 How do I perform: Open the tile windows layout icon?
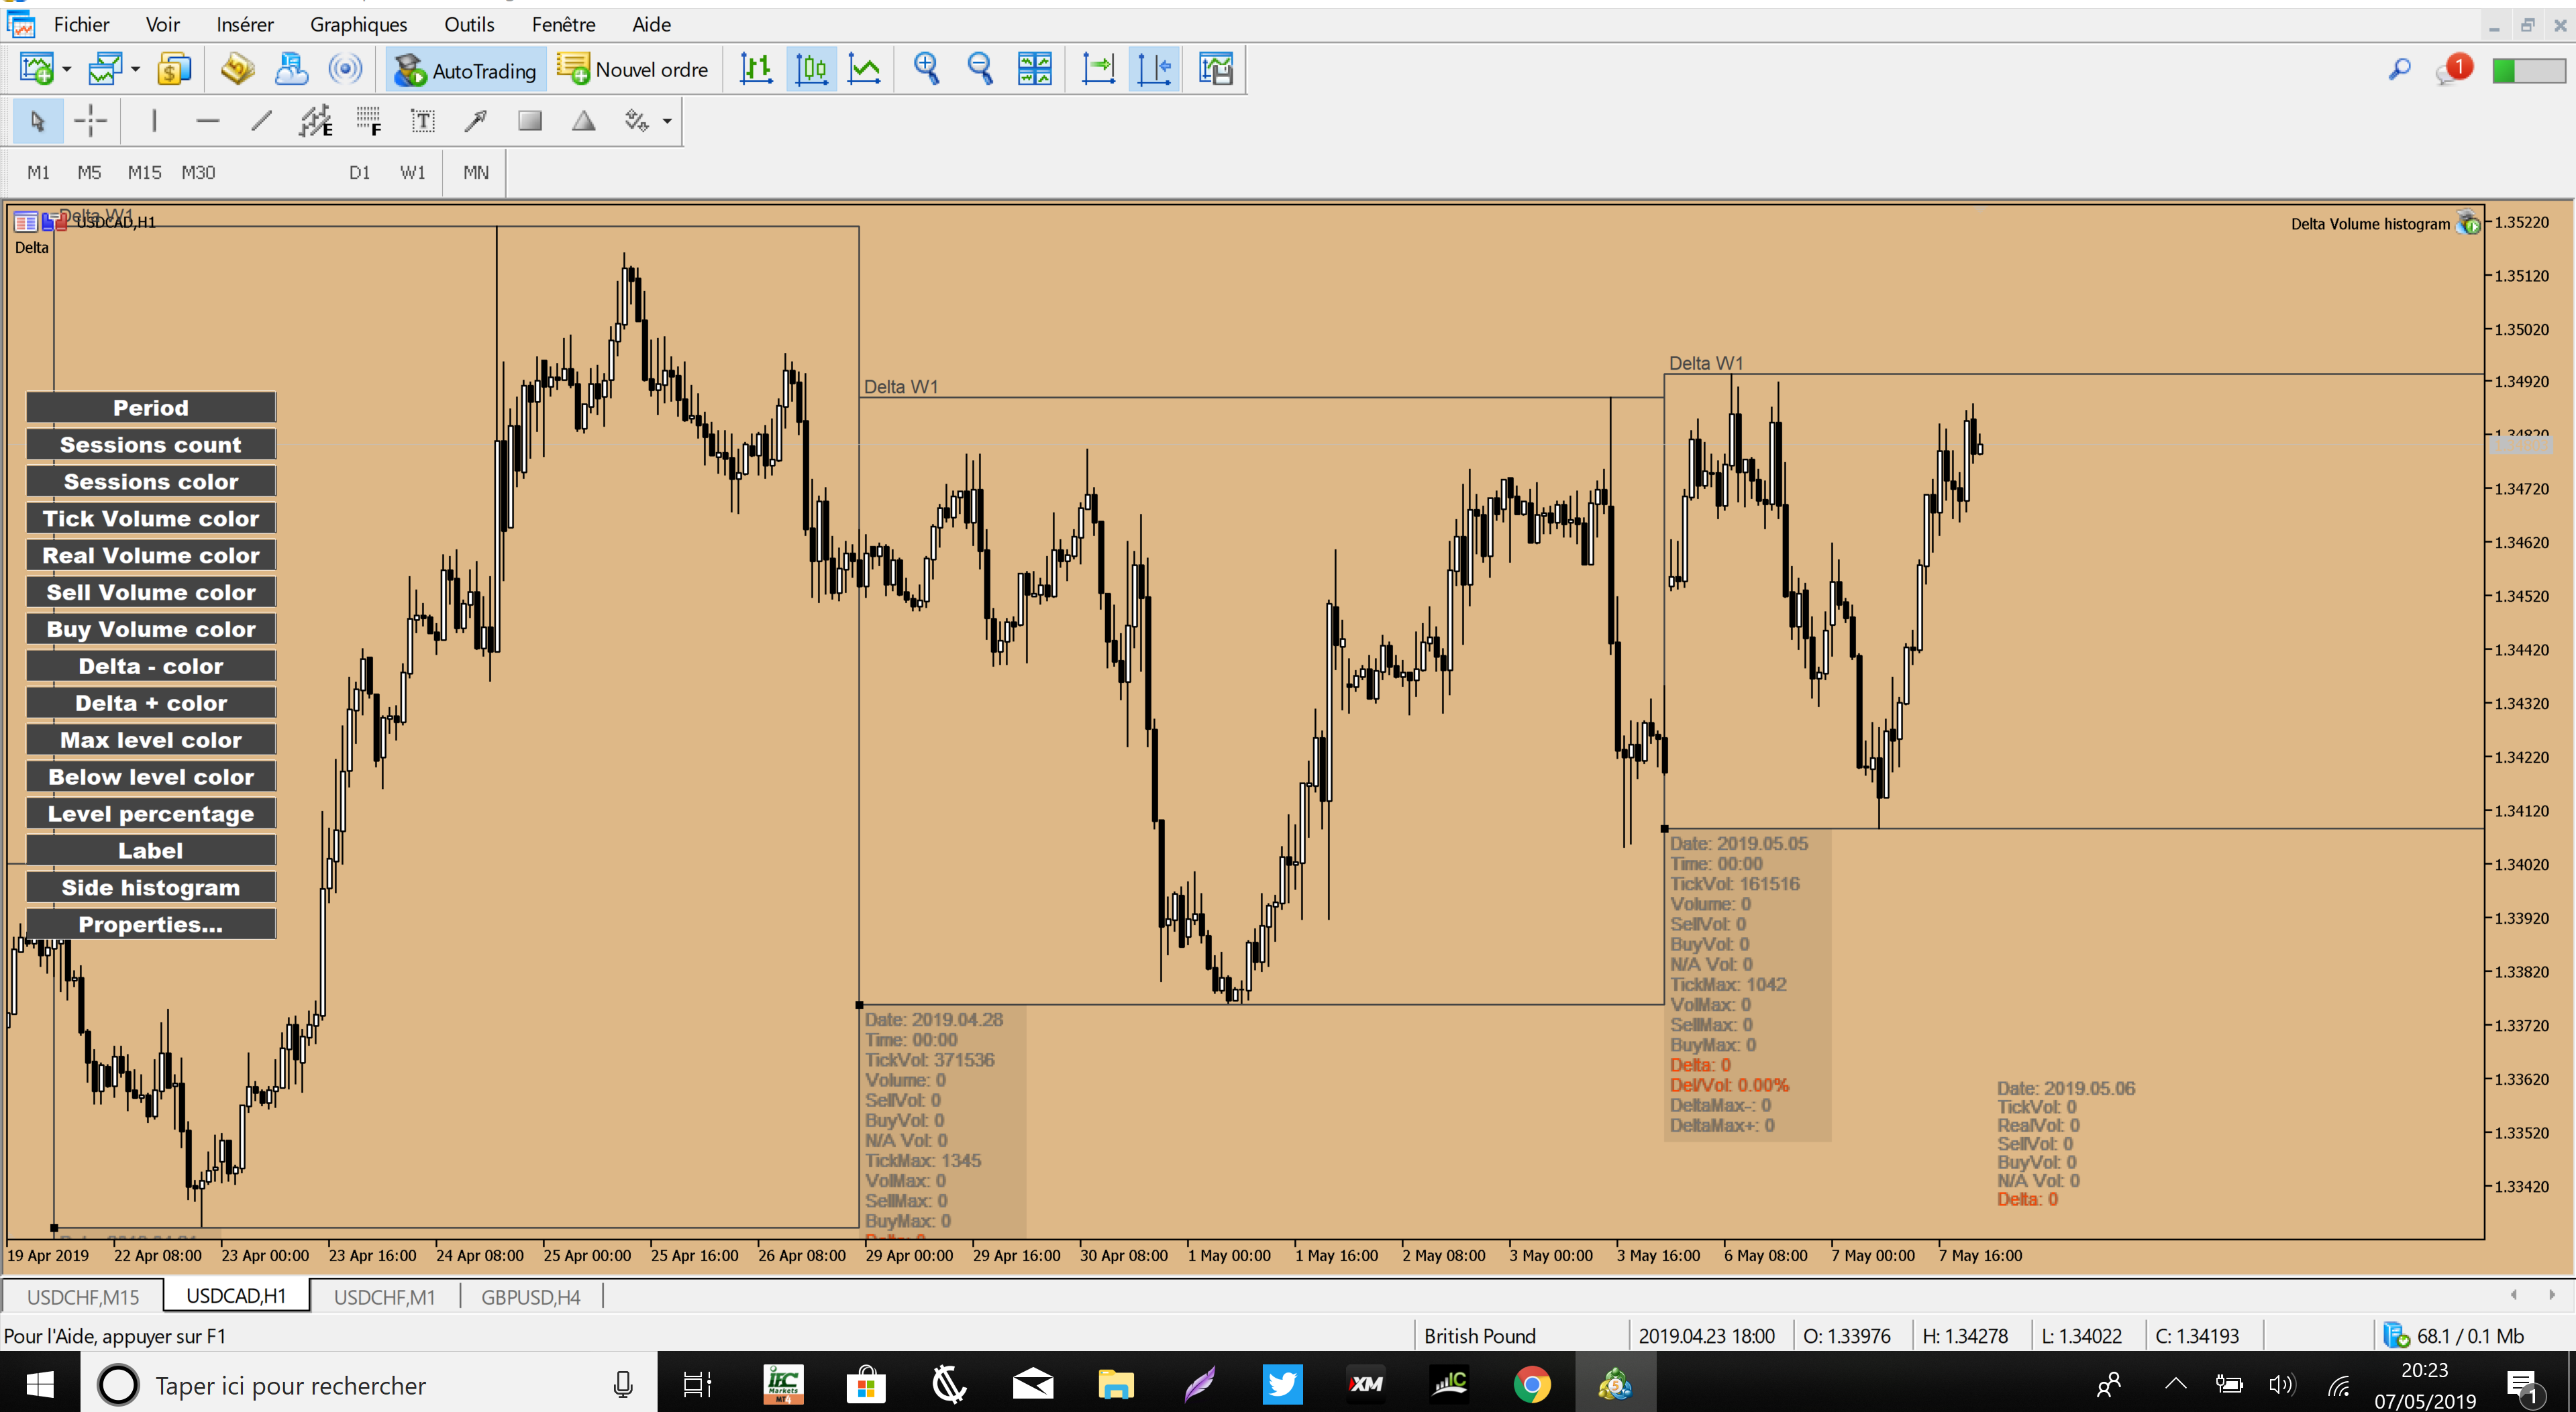tap(1034, 69)
